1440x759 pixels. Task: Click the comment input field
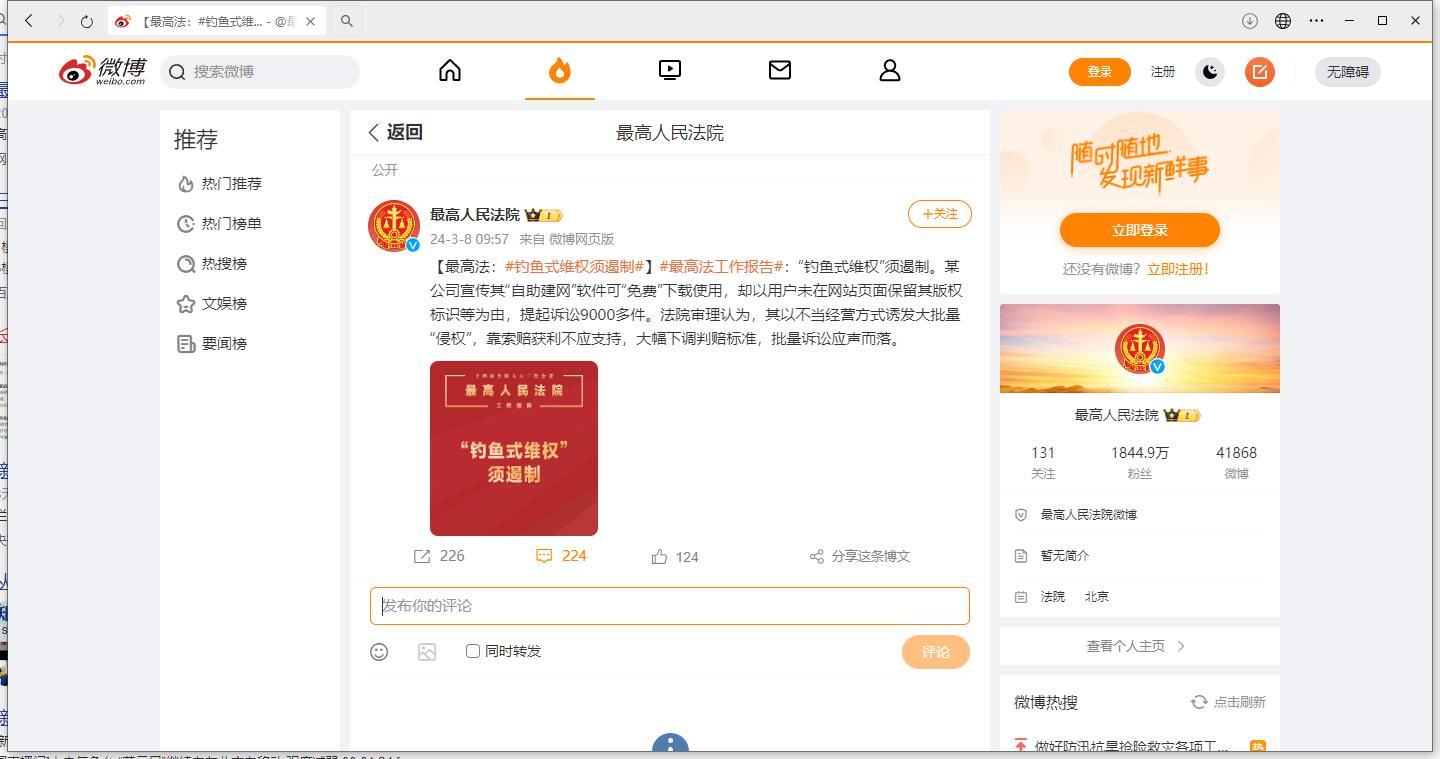click(670, 606)
